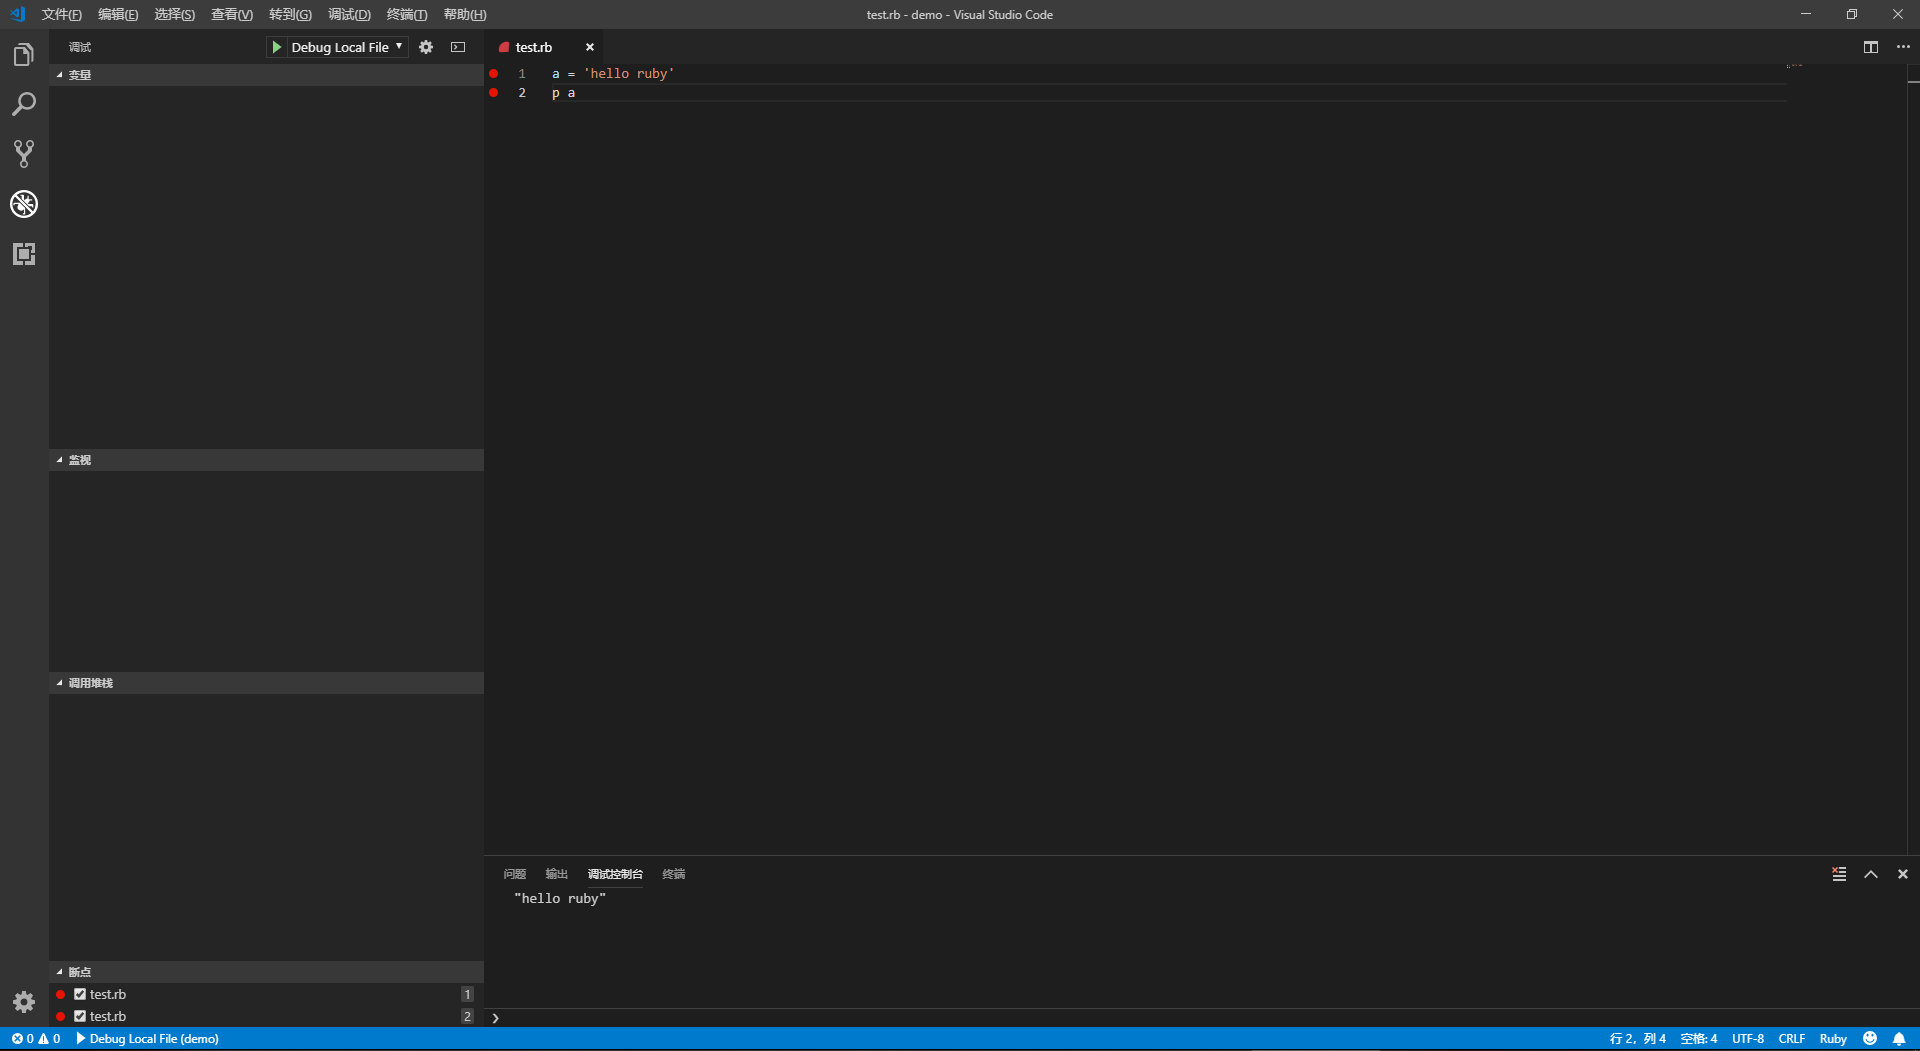The height and width of the screenshot is (1051, 1920).
Task: Open the Extensions view
Action: [x=24, y=254]
